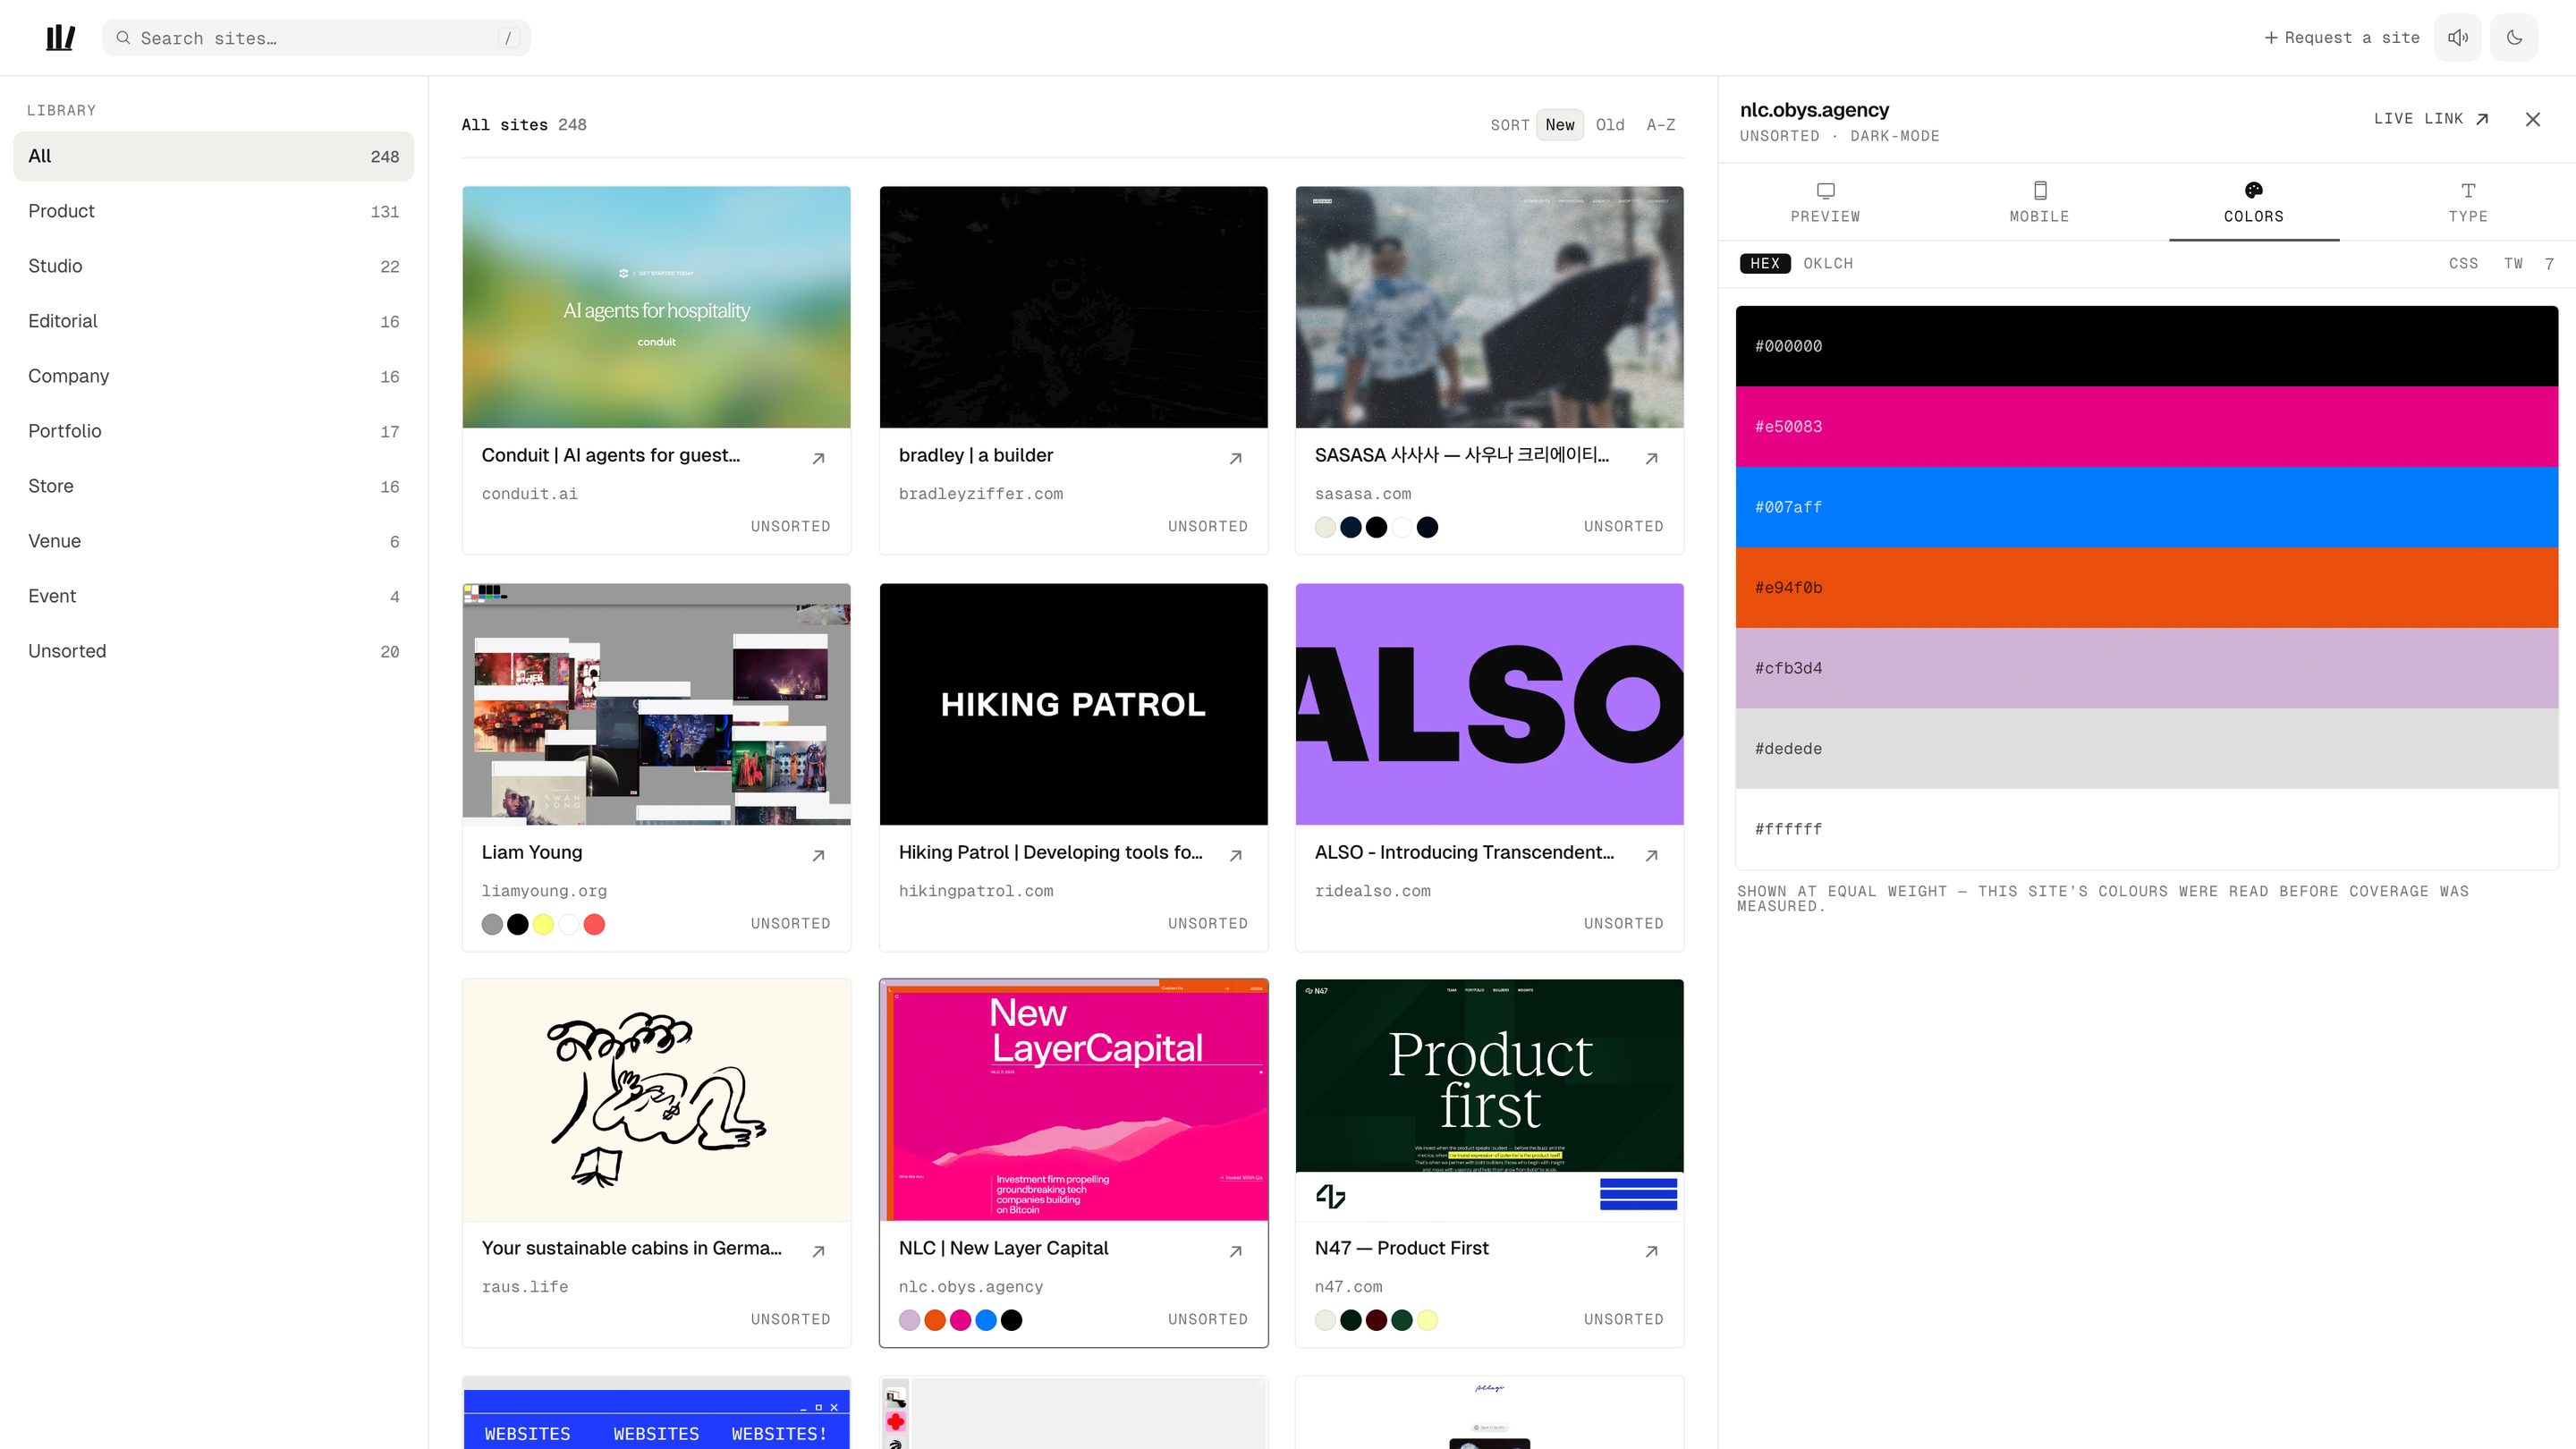The width and height of the screenshot is (2576, 1449).
Task: Select the Product category in library
Action: click(x=213, y=211)
